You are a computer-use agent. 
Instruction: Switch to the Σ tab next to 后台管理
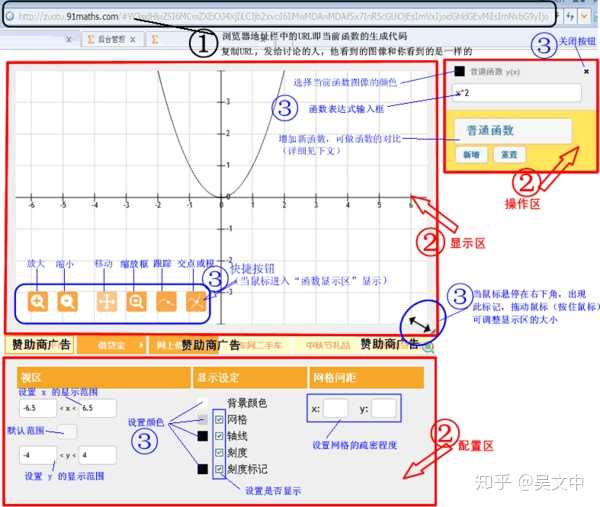[x=155, y=39]
